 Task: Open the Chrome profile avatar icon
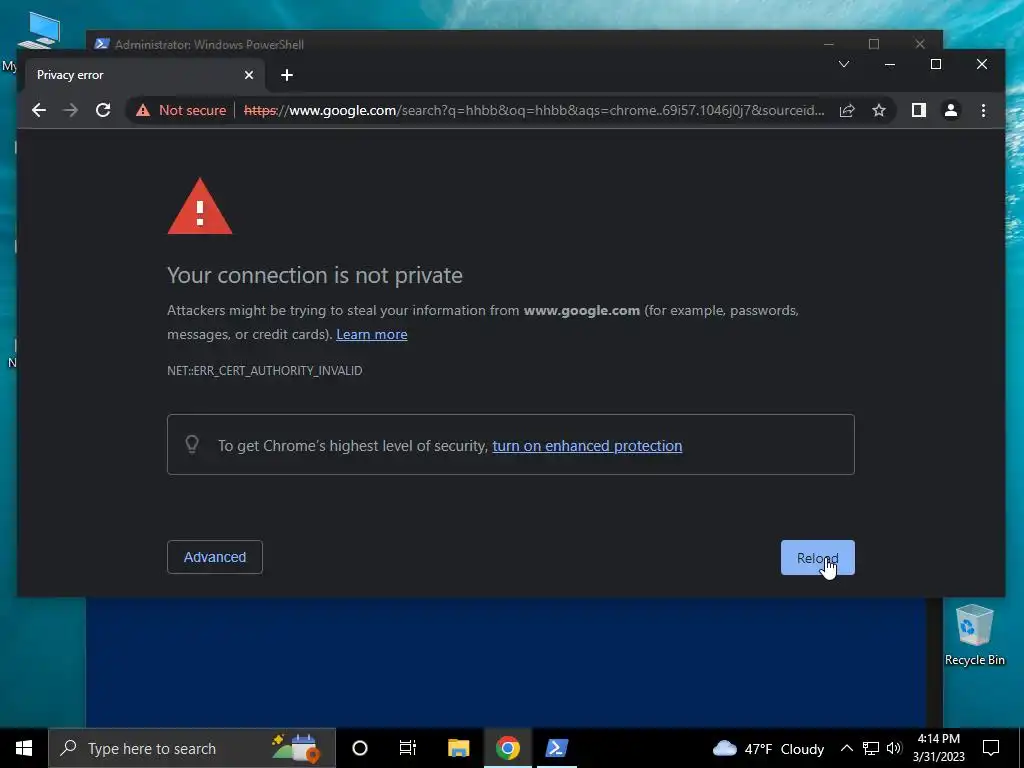pos(951,110)
